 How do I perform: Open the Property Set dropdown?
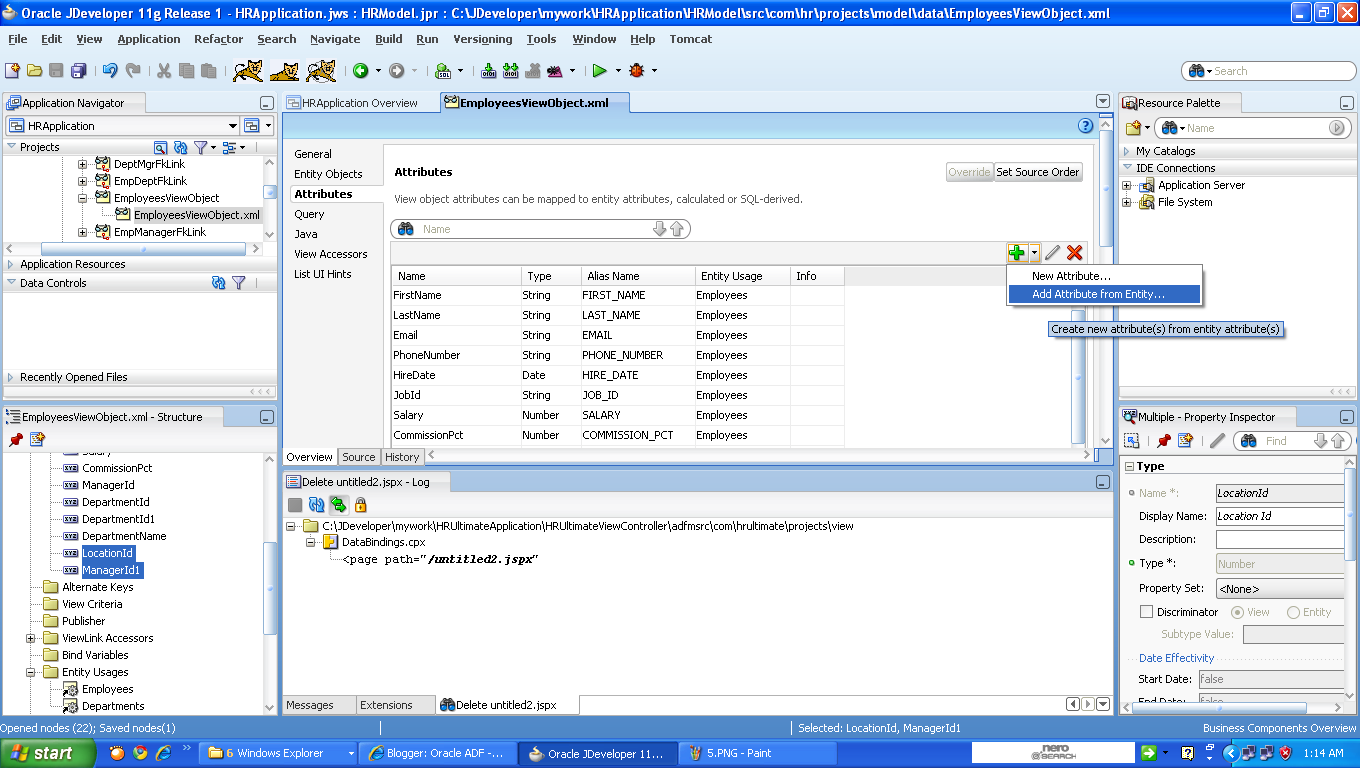pyautogui.click(x=1280, y=589)
